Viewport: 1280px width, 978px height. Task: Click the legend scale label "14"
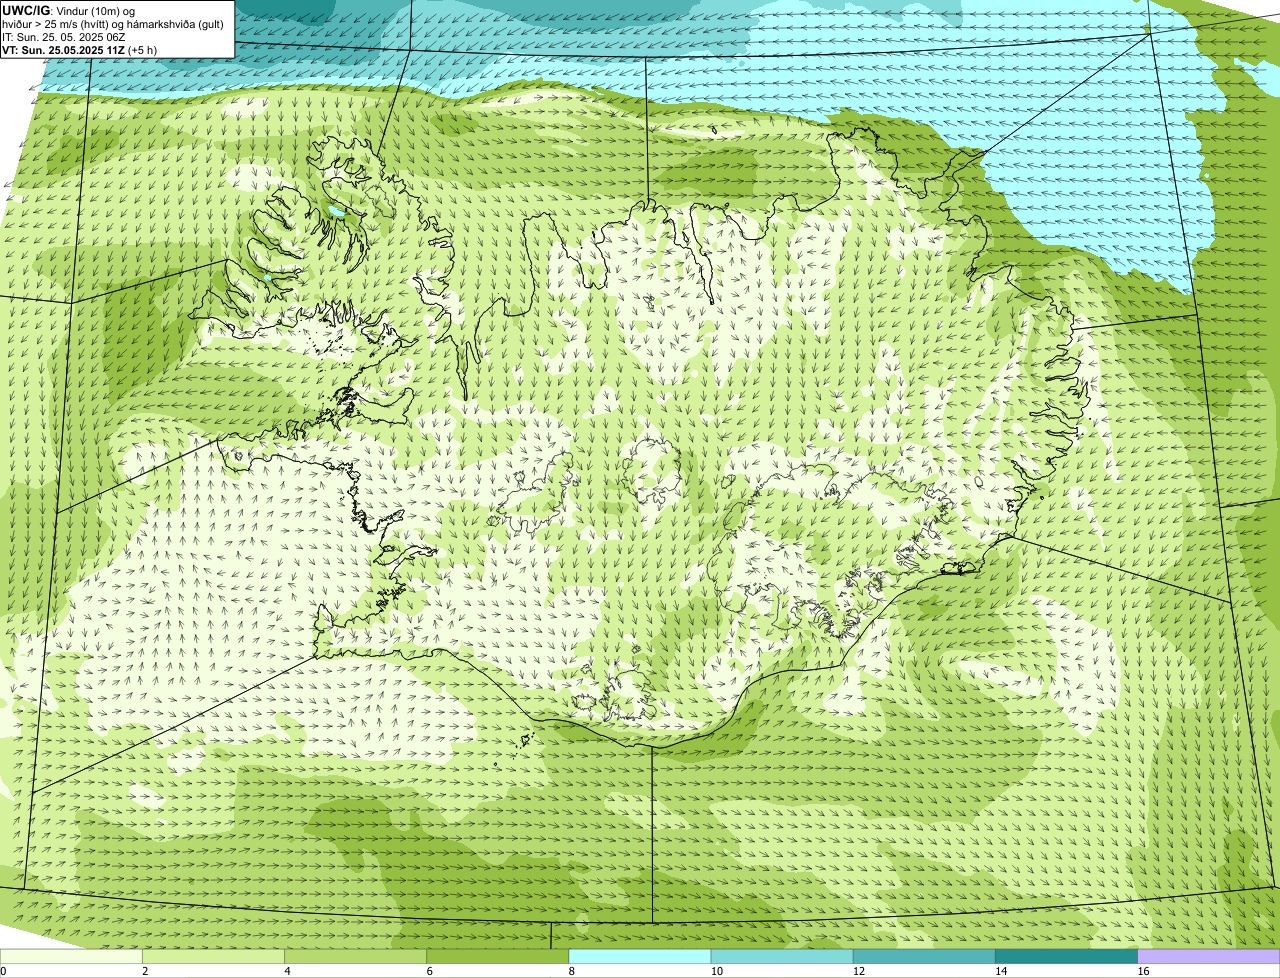[1000, 971]
